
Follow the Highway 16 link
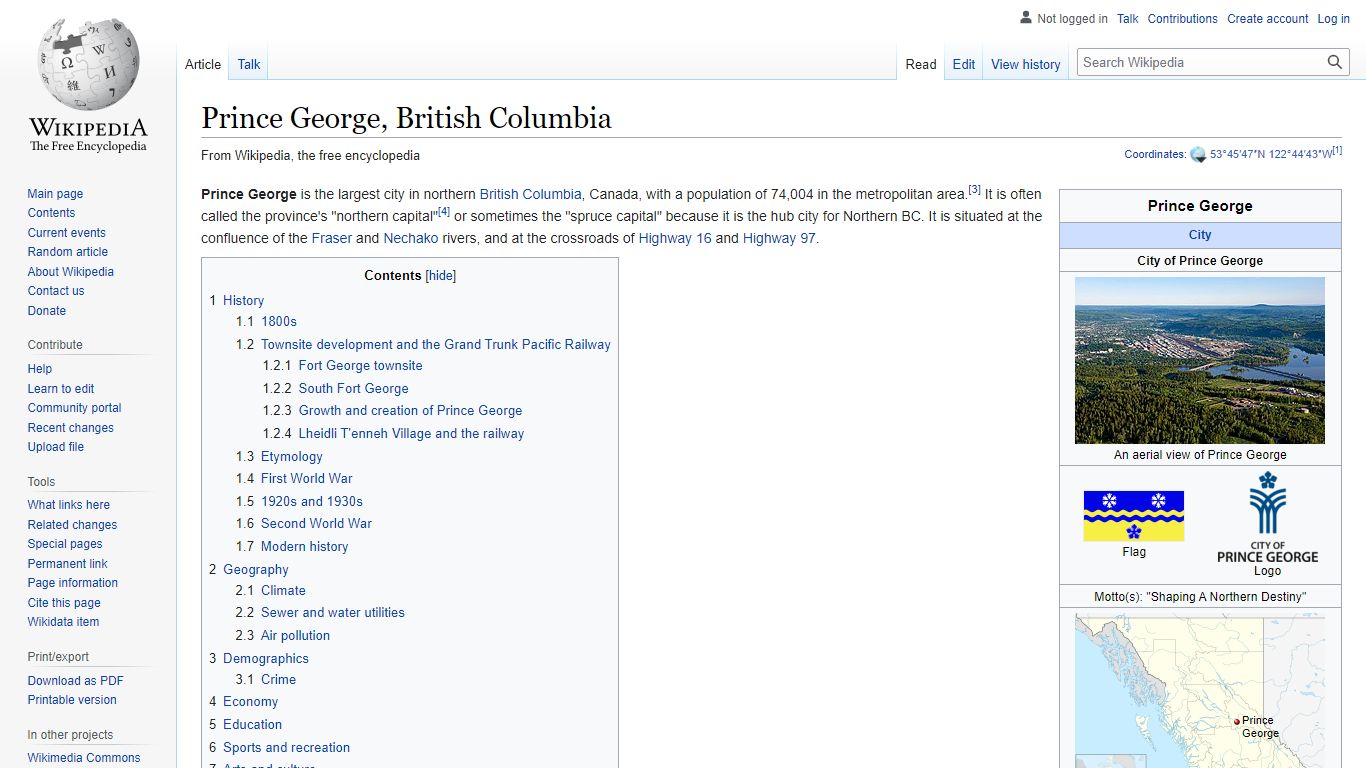(675, 238)
